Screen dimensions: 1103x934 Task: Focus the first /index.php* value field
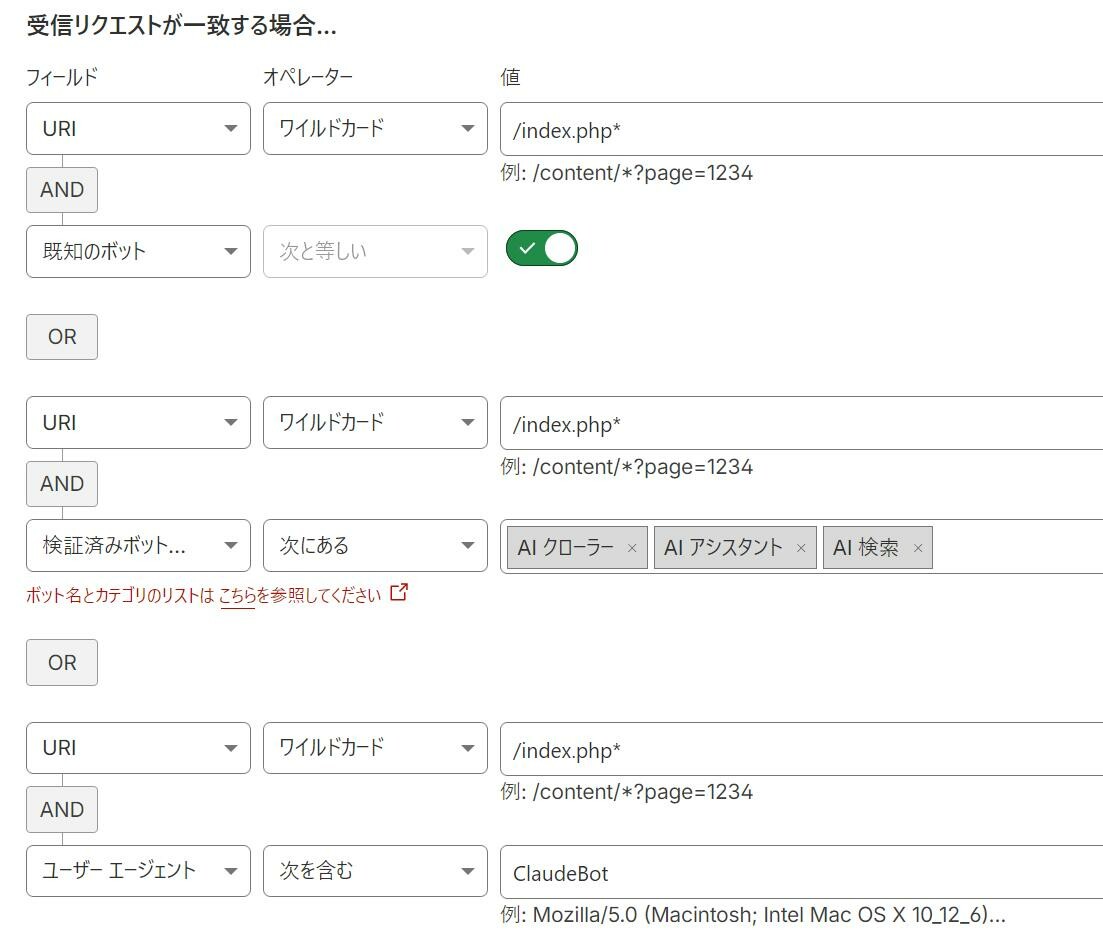[x=800, y=130]
